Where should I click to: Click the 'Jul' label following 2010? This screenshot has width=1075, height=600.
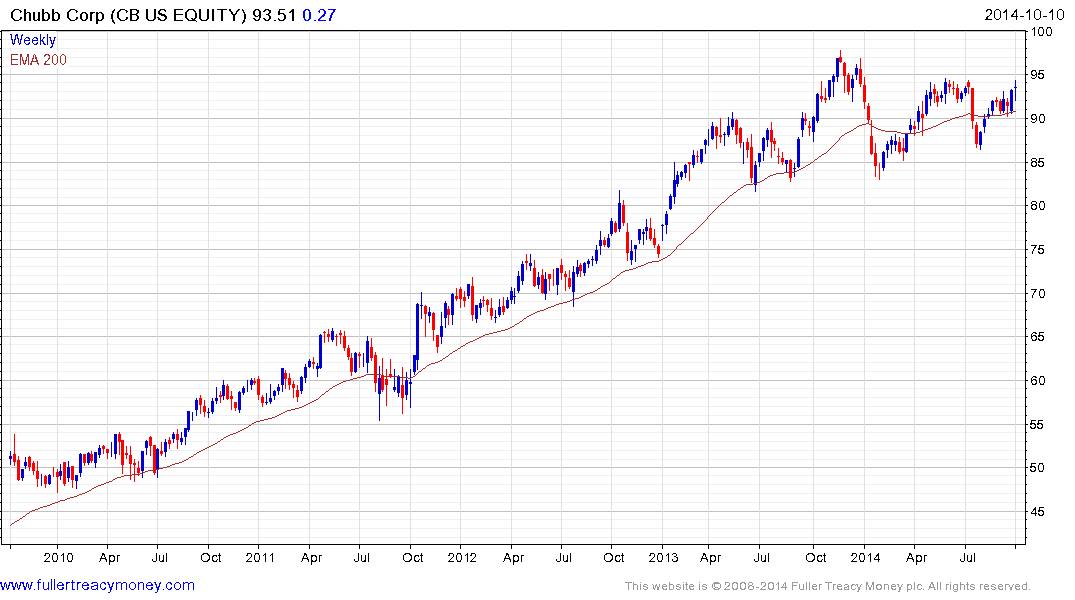click(159, 557)
